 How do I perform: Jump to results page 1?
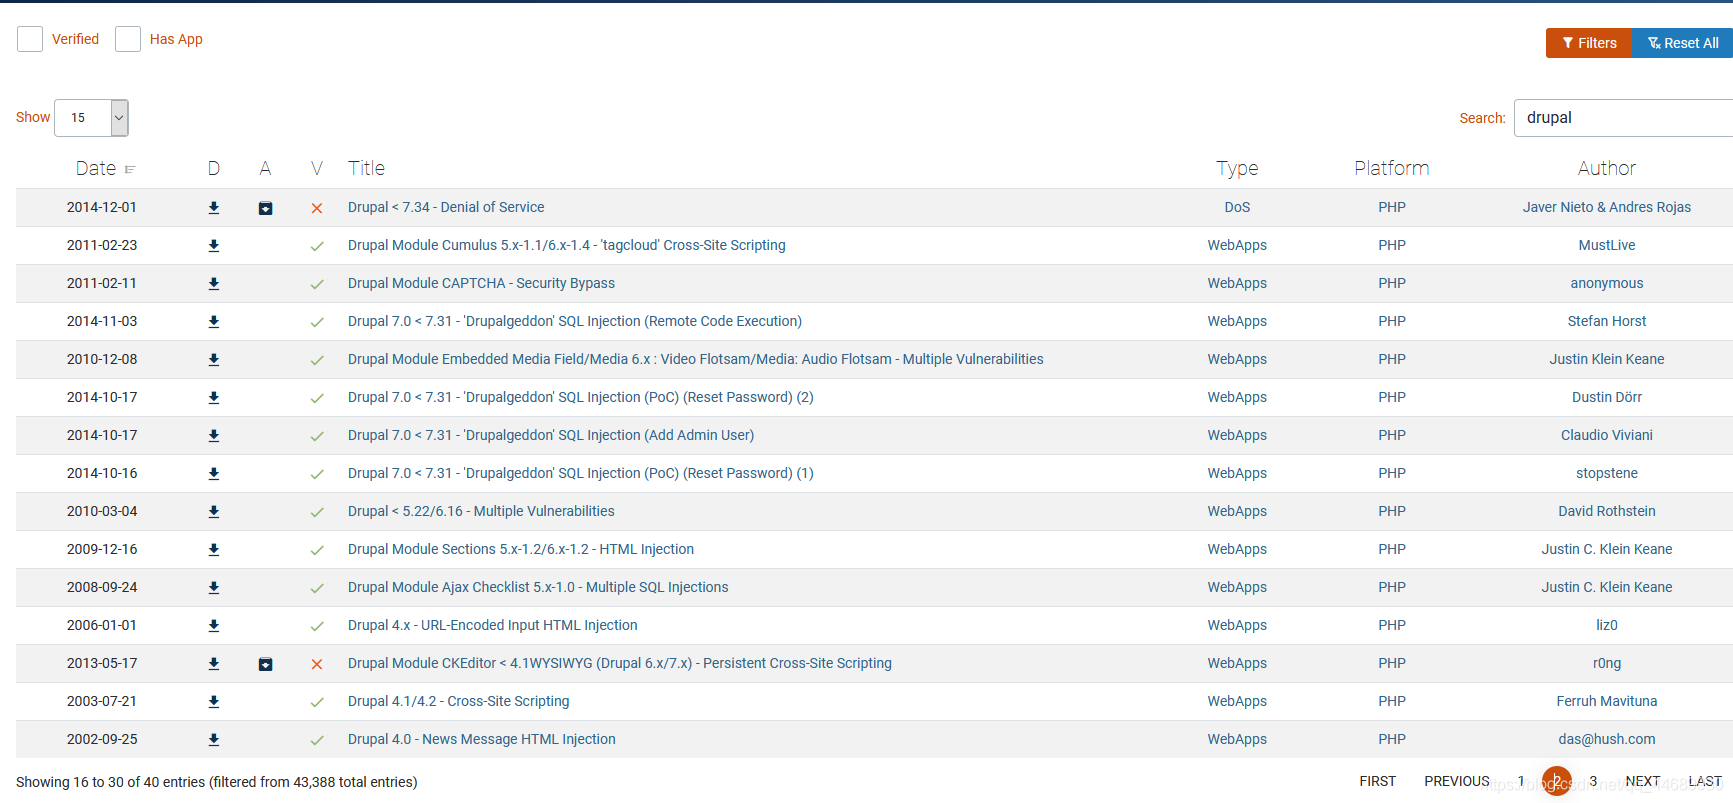tap(1521, 781)
